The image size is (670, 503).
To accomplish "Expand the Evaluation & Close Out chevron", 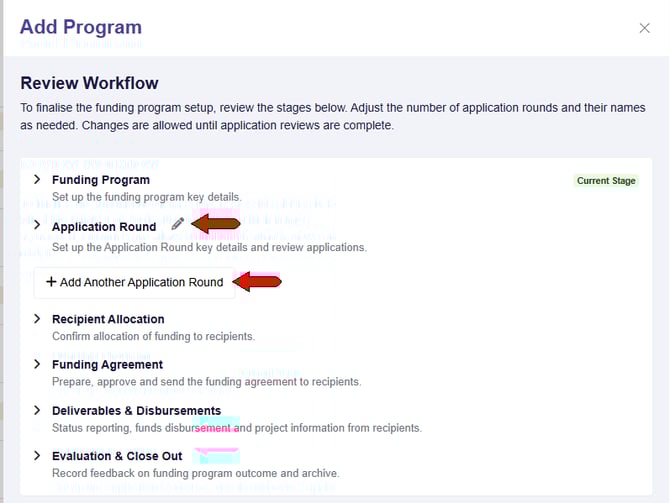I will pyautogui.click(x=37, y=456).
